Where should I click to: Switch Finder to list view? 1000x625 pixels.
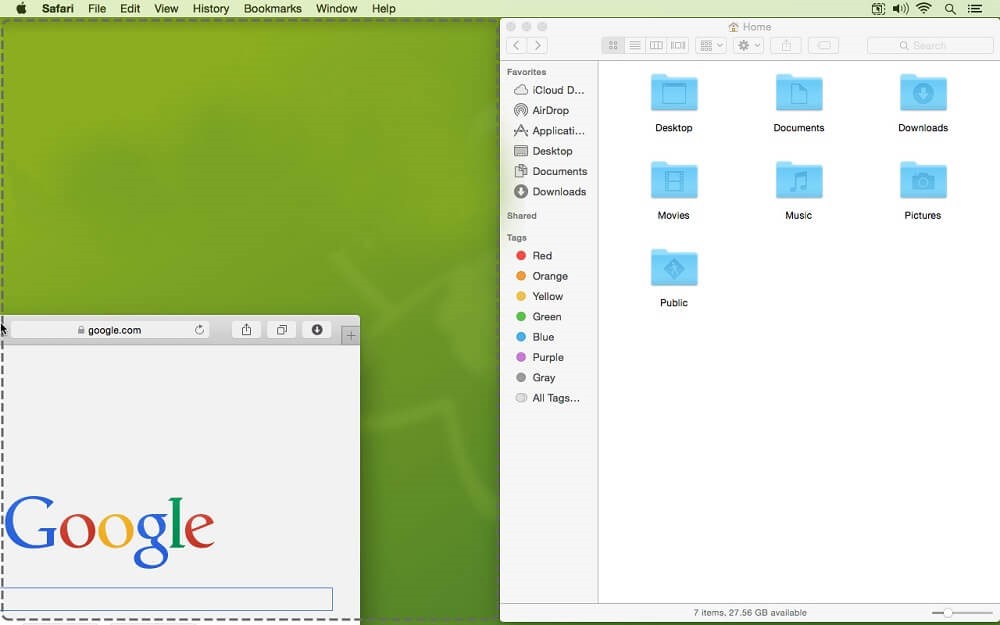pyautogui.click(x=635, y=45)
